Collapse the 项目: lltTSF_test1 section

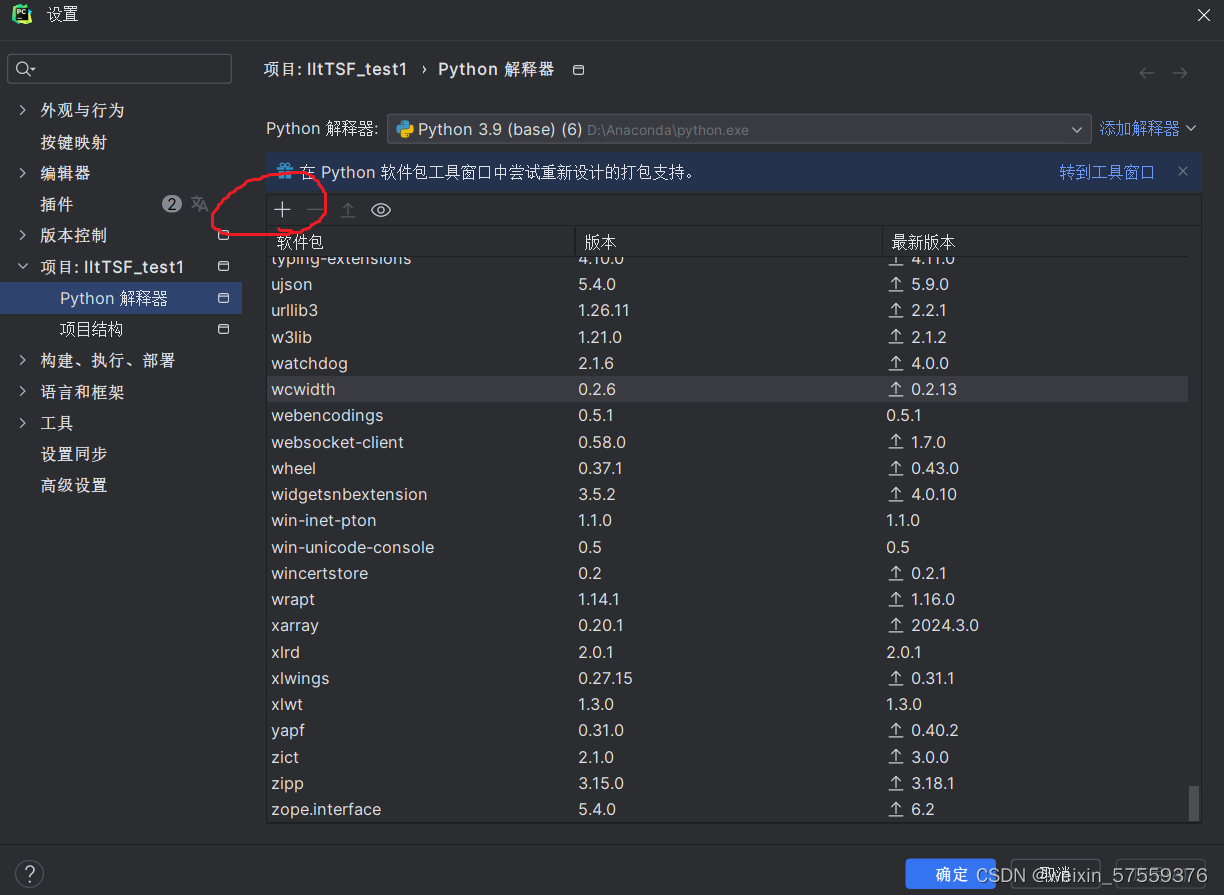[22, 266]
